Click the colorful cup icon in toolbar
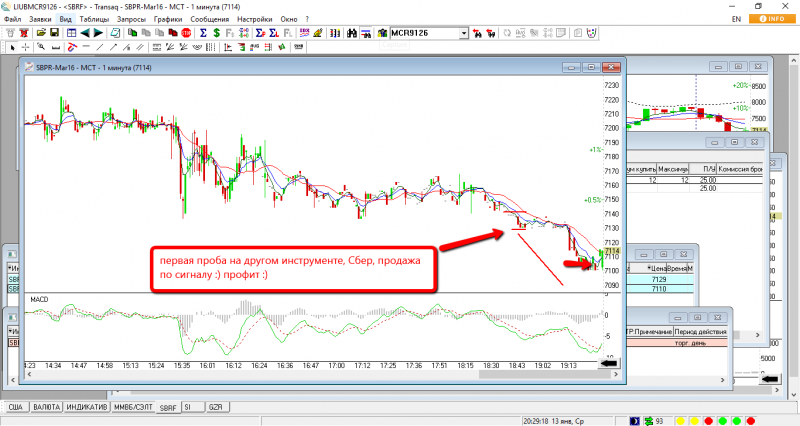The height and width of the screenshot is (426, 800). 591,33
